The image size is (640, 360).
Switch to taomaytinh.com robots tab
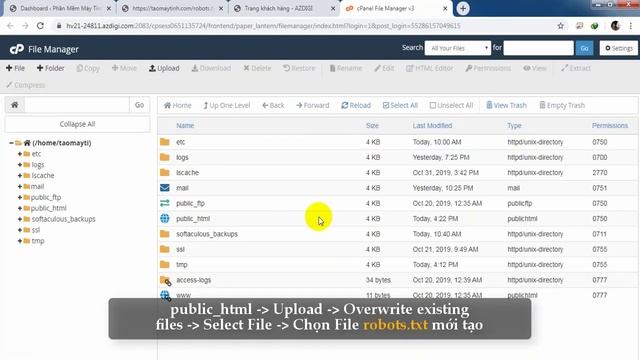[172, 8]
